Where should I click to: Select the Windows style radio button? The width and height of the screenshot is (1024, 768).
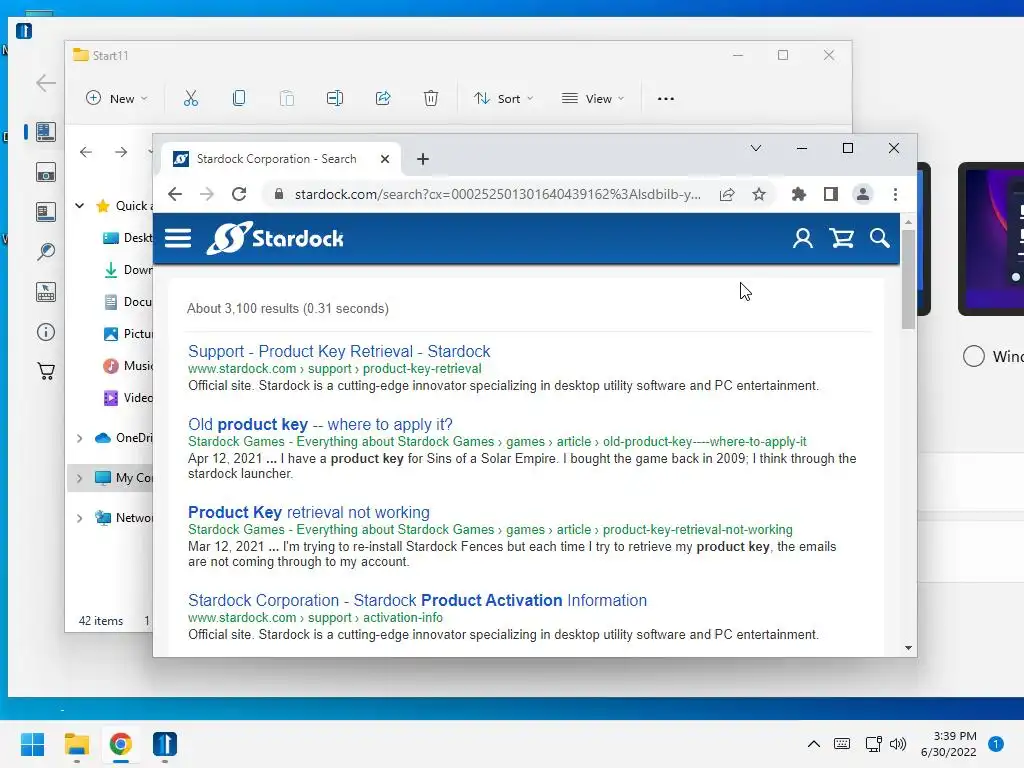[x=974, y=356]
